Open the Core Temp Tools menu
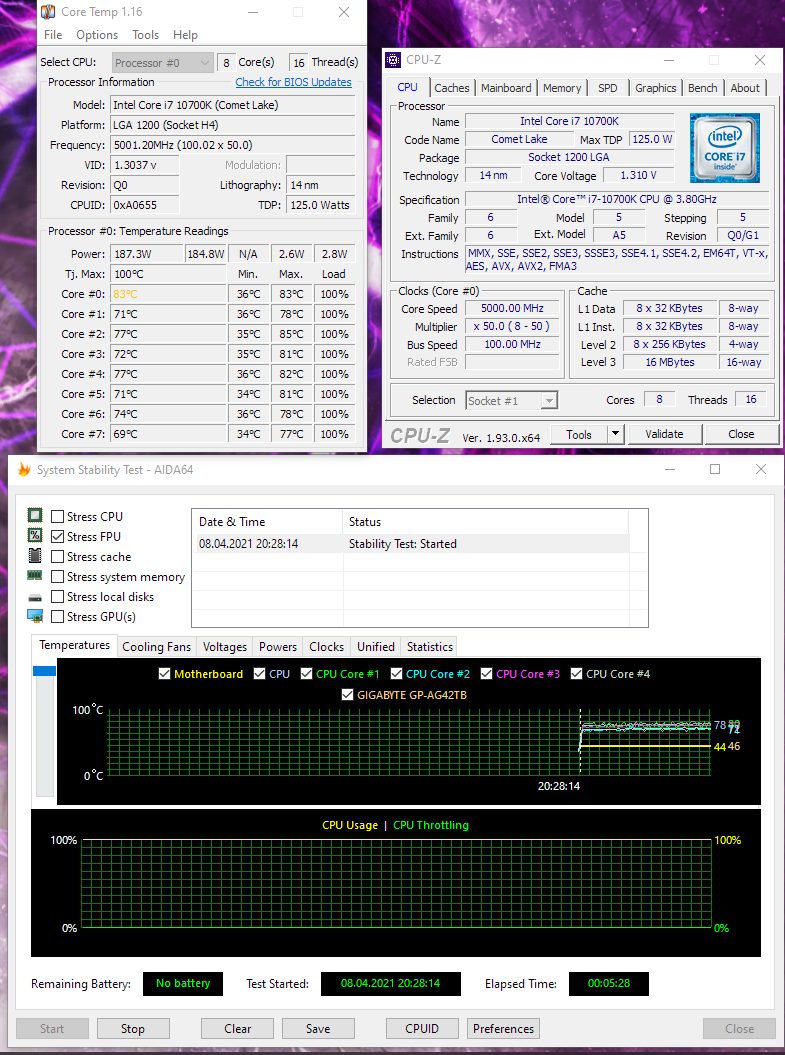 145,35
